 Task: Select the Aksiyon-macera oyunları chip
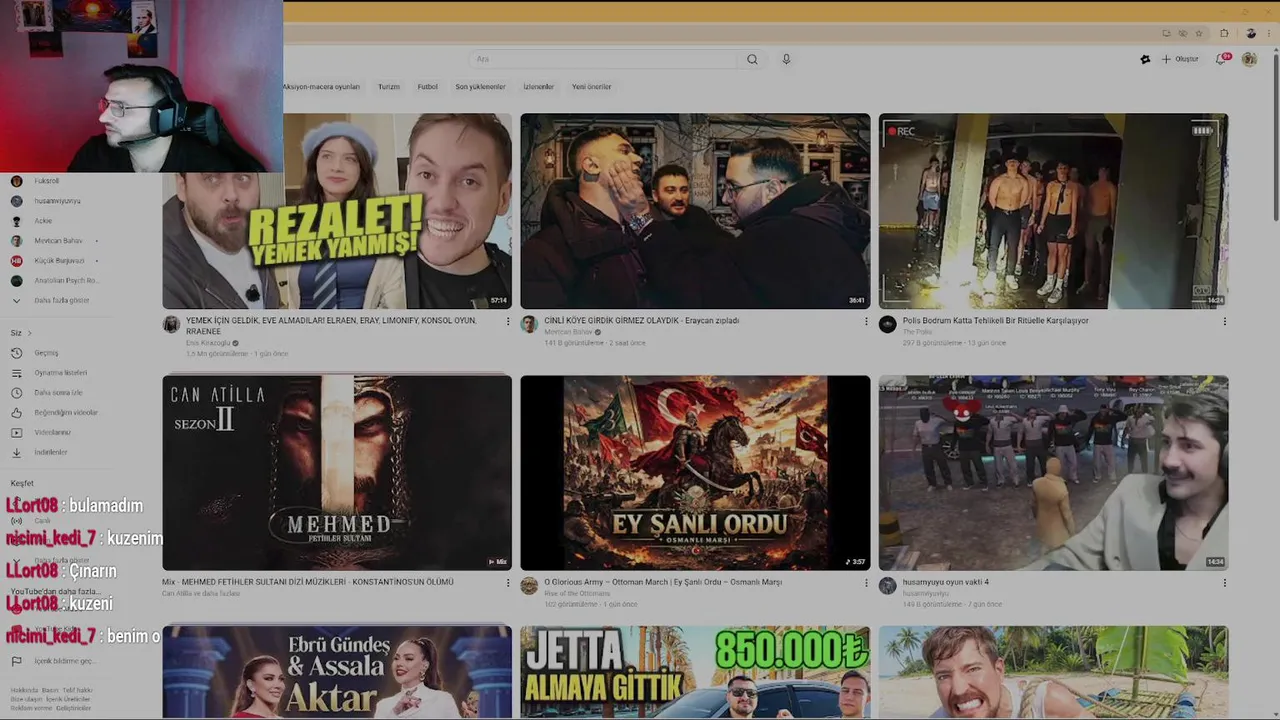coord(321,87)
